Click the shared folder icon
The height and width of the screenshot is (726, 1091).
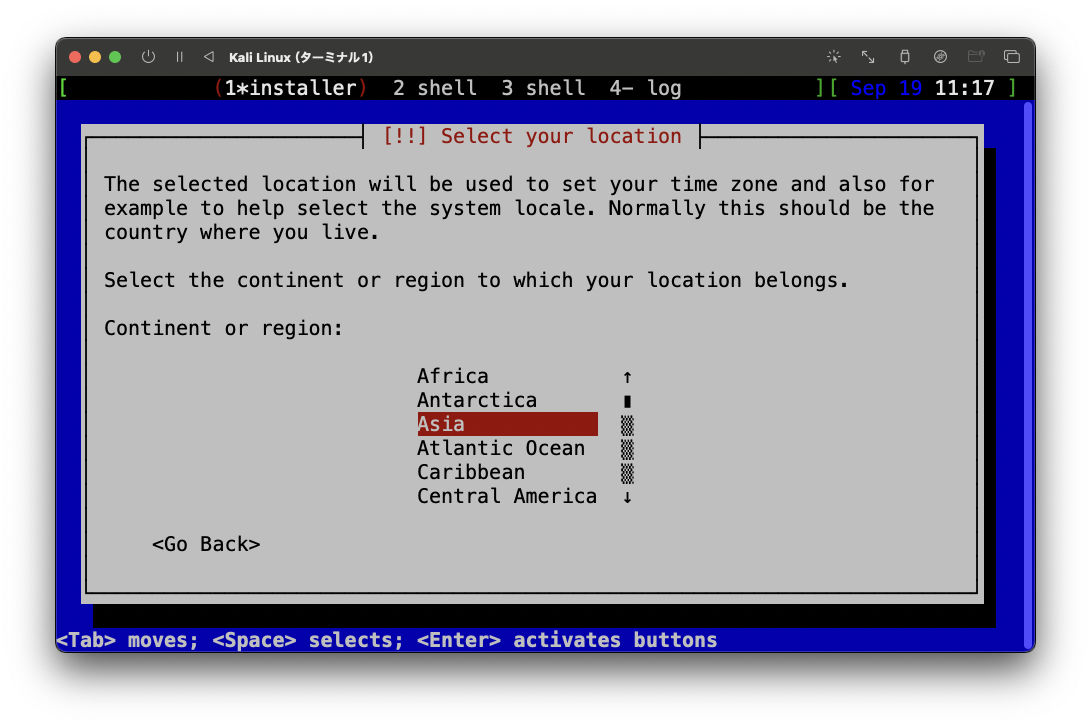tap(976, 57)
